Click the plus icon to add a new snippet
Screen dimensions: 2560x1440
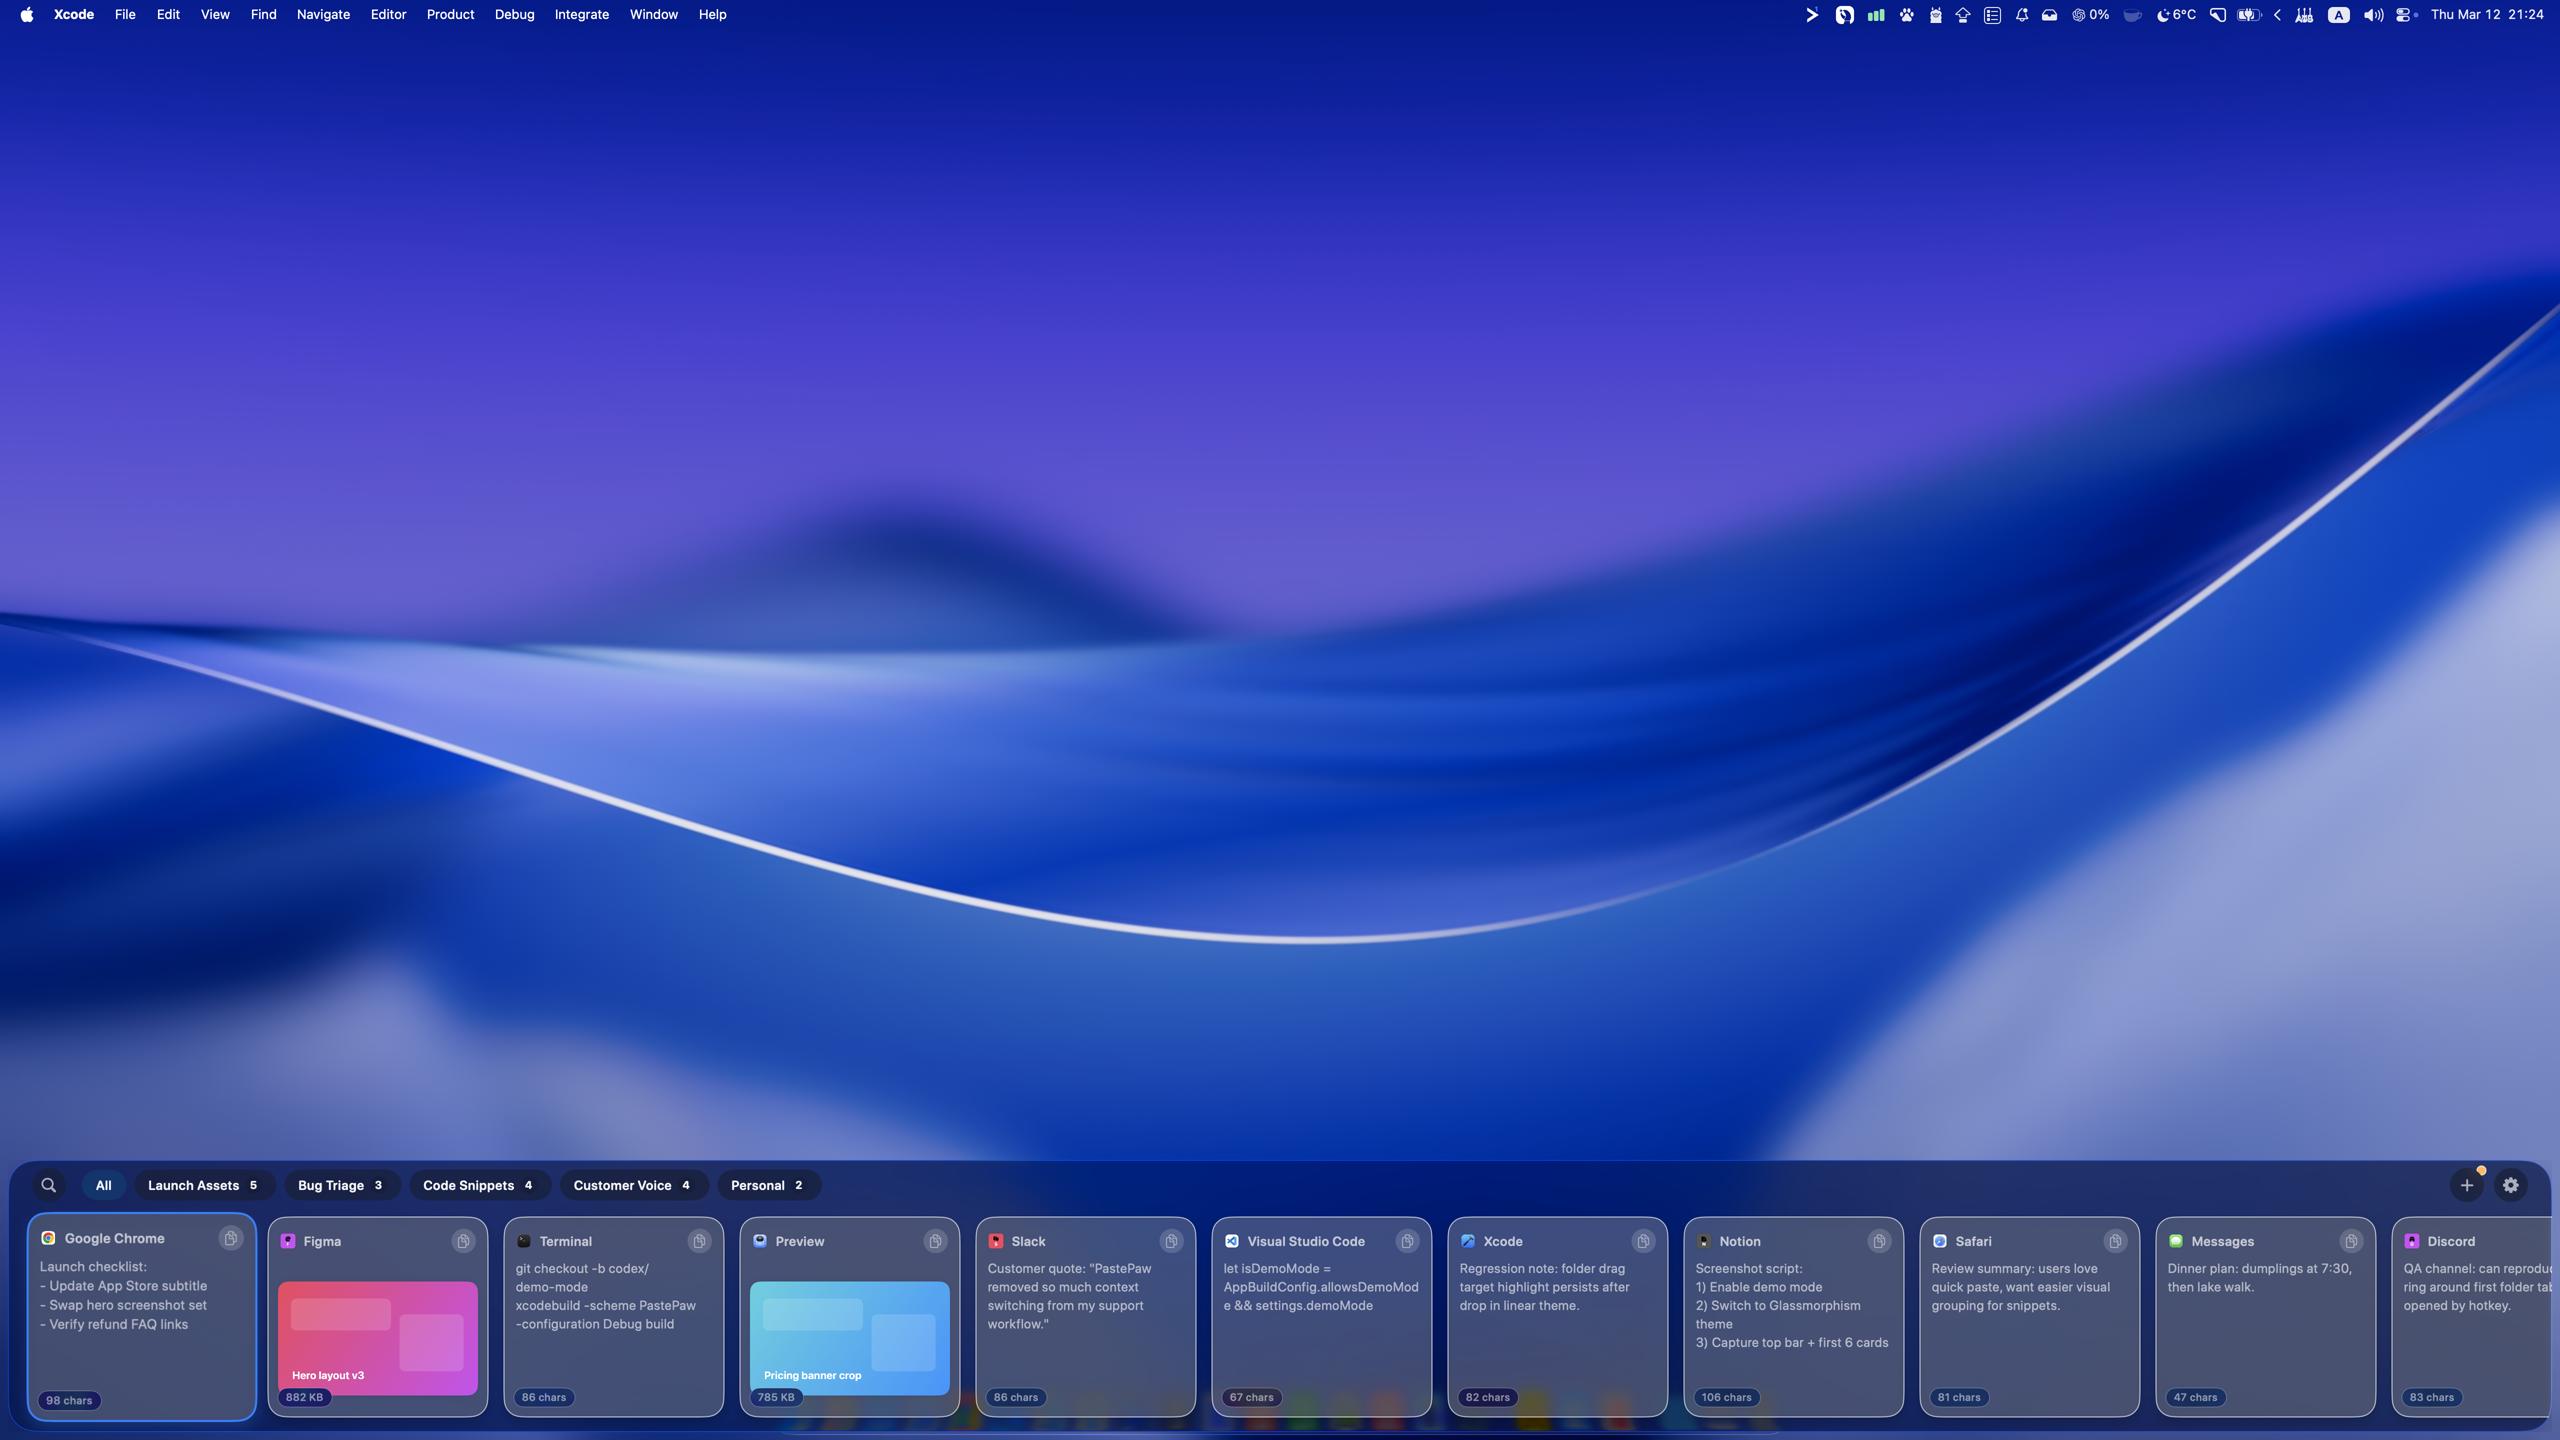[x=2467, y=1184]
